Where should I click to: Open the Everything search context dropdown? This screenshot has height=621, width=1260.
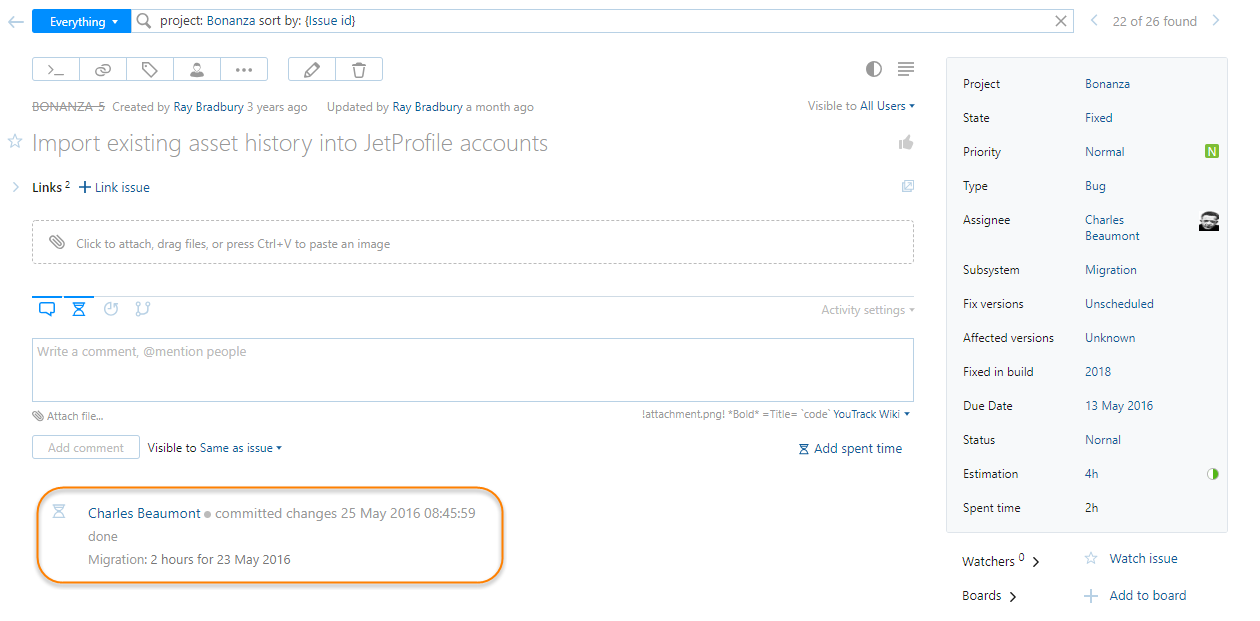click(80, 20)
